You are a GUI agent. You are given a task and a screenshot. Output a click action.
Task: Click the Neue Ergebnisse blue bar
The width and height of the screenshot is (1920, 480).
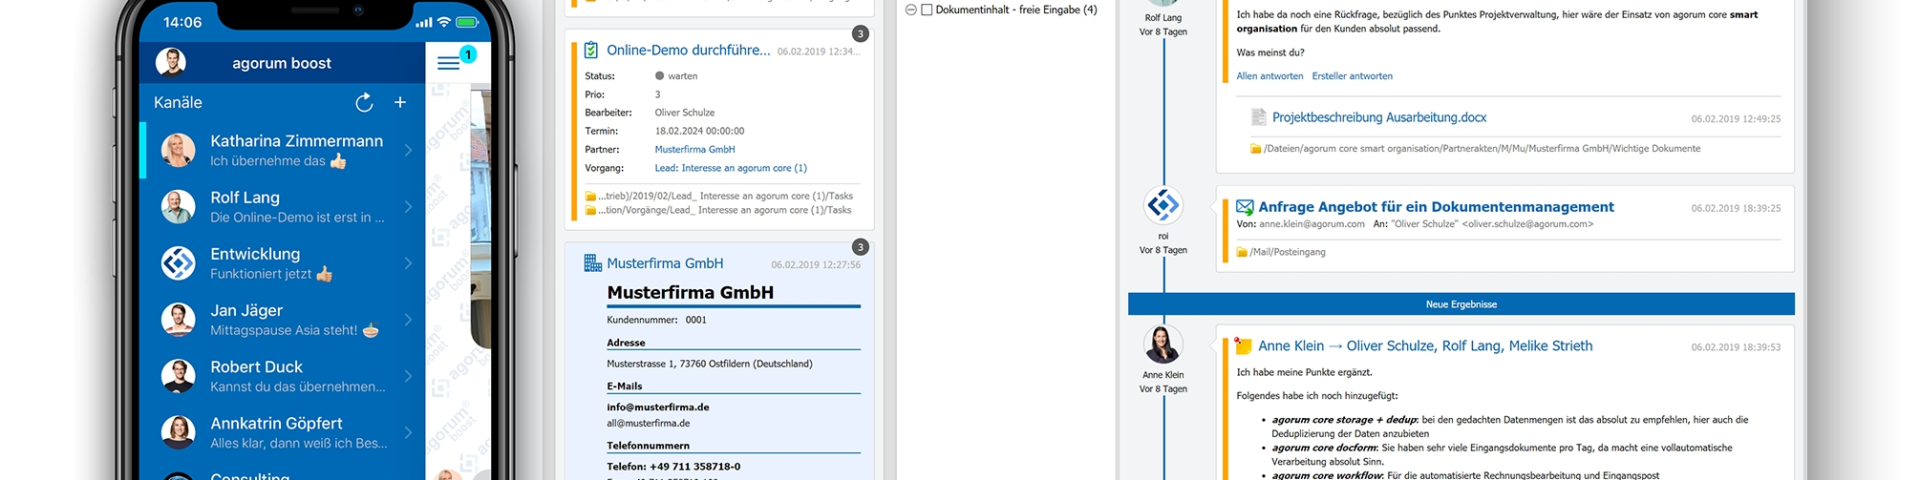(x=1461, y=304)
